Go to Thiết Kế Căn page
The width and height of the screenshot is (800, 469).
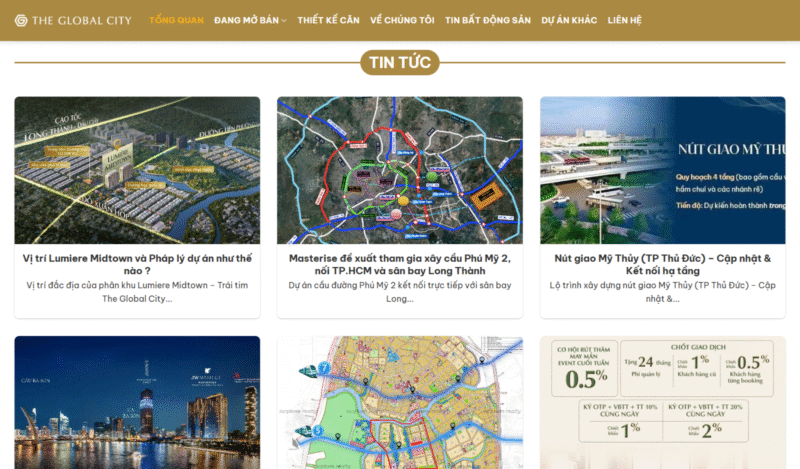click(328, 20)
